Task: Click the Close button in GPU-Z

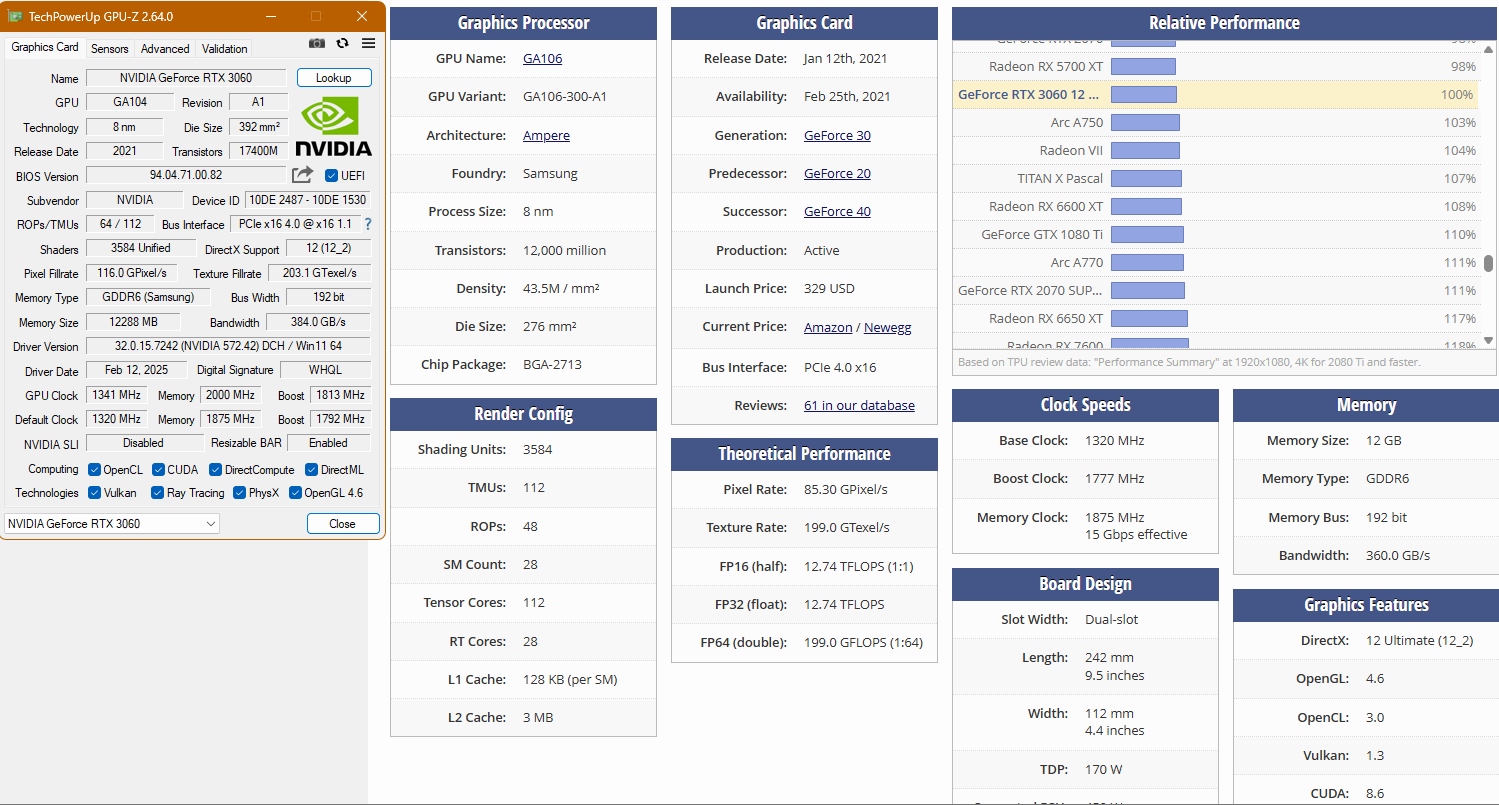Action: click(x=343, y=524)
